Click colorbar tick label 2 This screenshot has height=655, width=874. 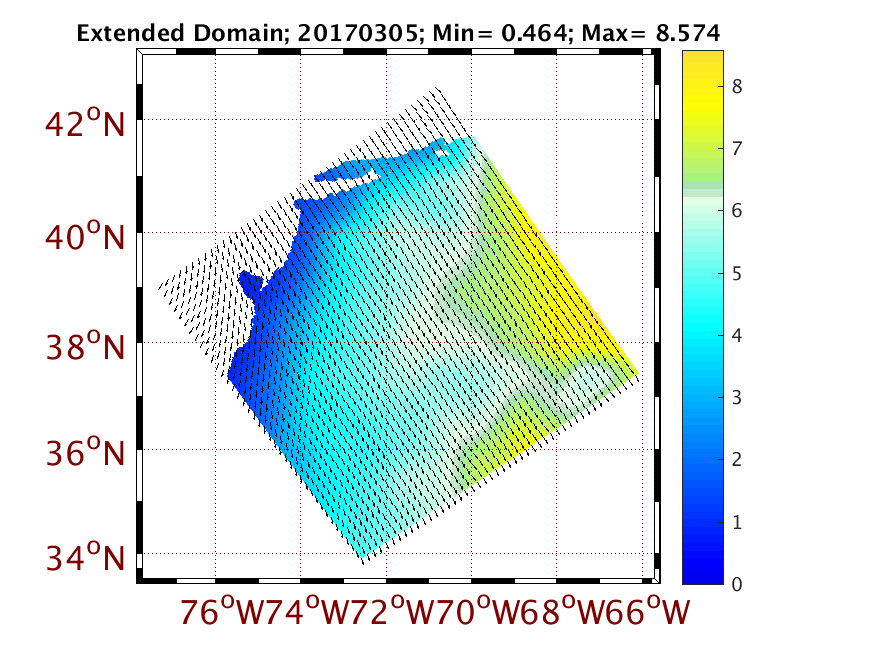coord(737,459)
